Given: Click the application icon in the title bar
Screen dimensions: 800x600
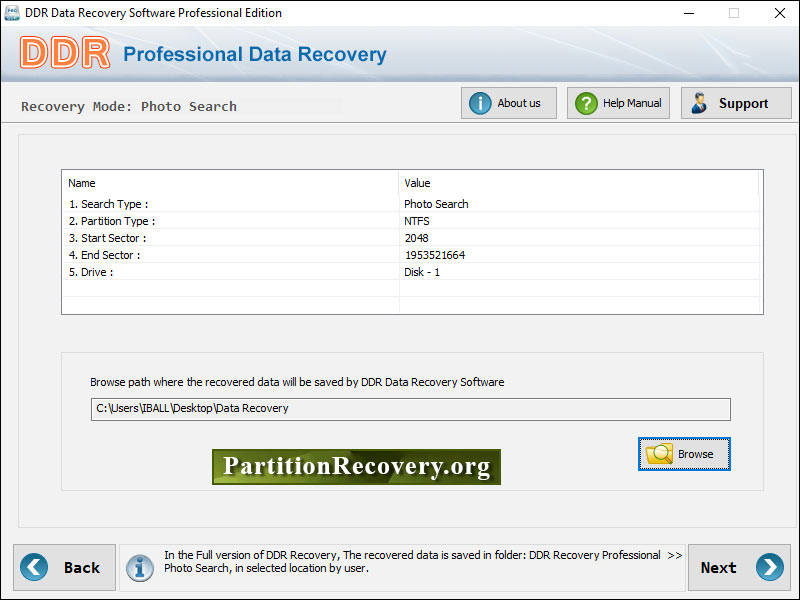Looking at the screenshot, I should coord(14,13).
